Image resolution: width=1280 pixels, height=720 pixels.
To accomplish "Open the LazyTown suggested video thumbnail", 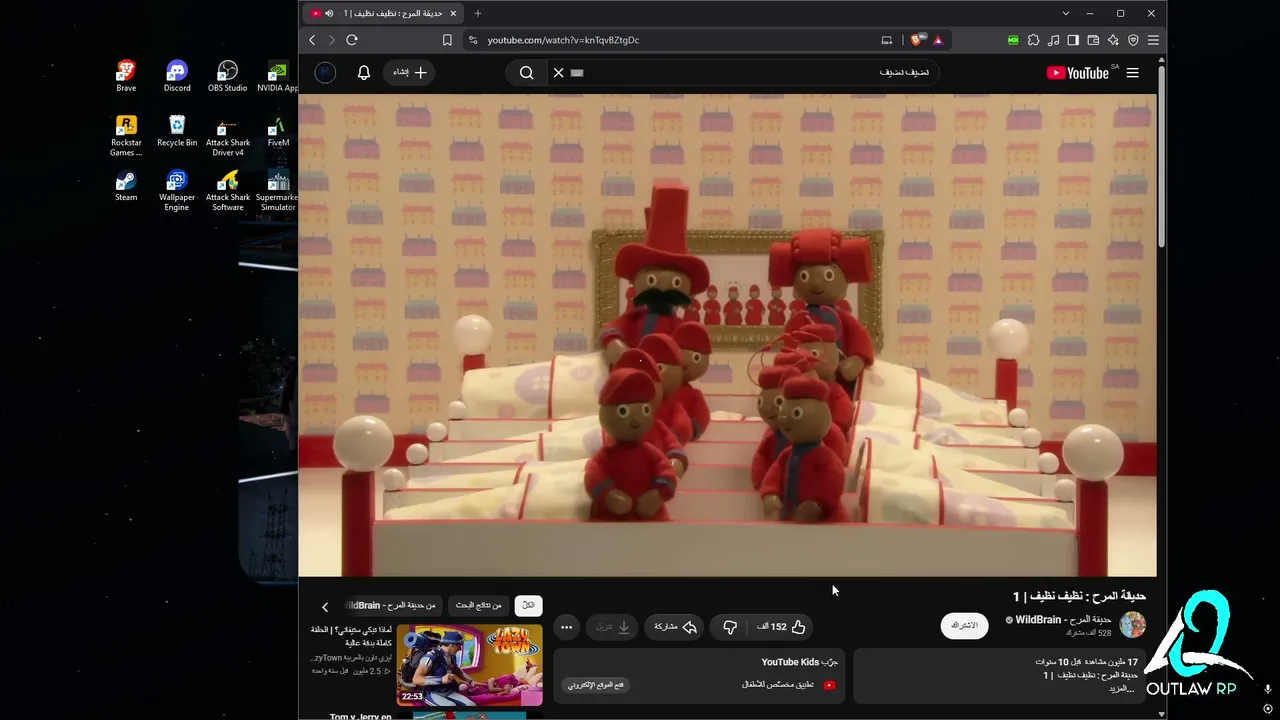I will [x=470, y=665].
